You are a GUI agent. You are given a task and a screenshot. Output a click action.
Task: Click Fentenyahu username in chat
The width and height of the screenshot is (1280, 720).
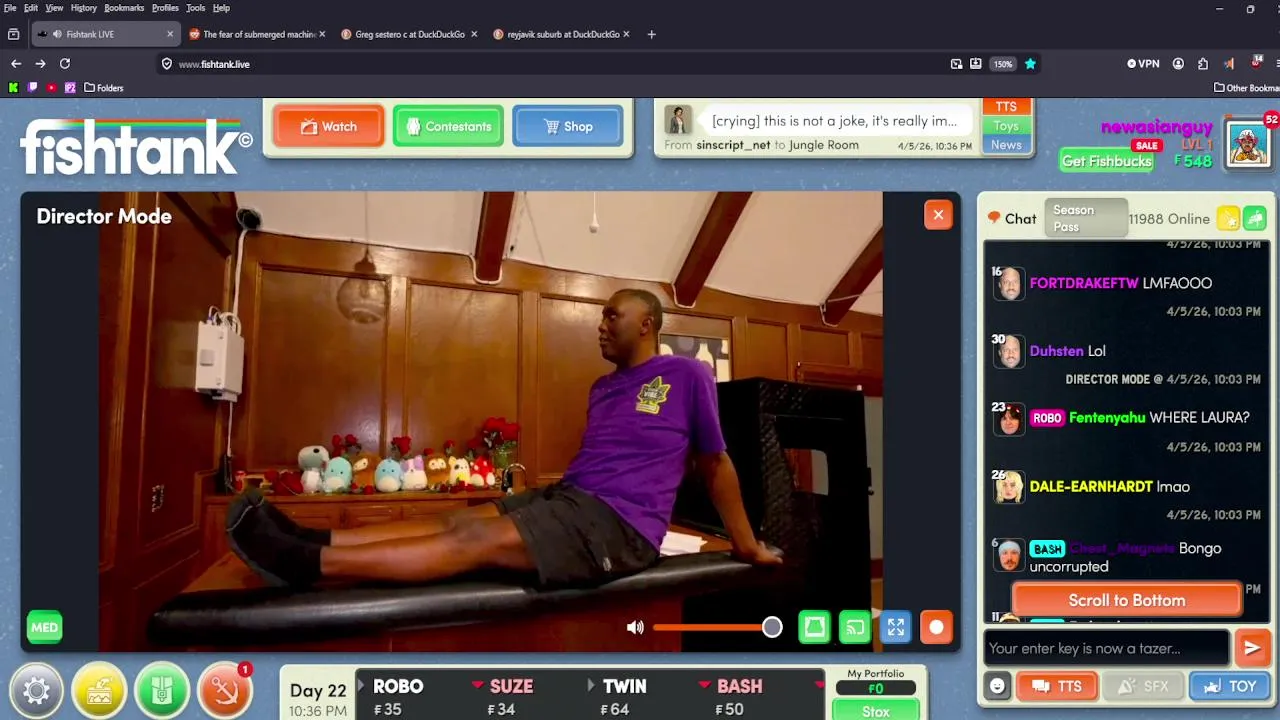(x=1107, y=417)
